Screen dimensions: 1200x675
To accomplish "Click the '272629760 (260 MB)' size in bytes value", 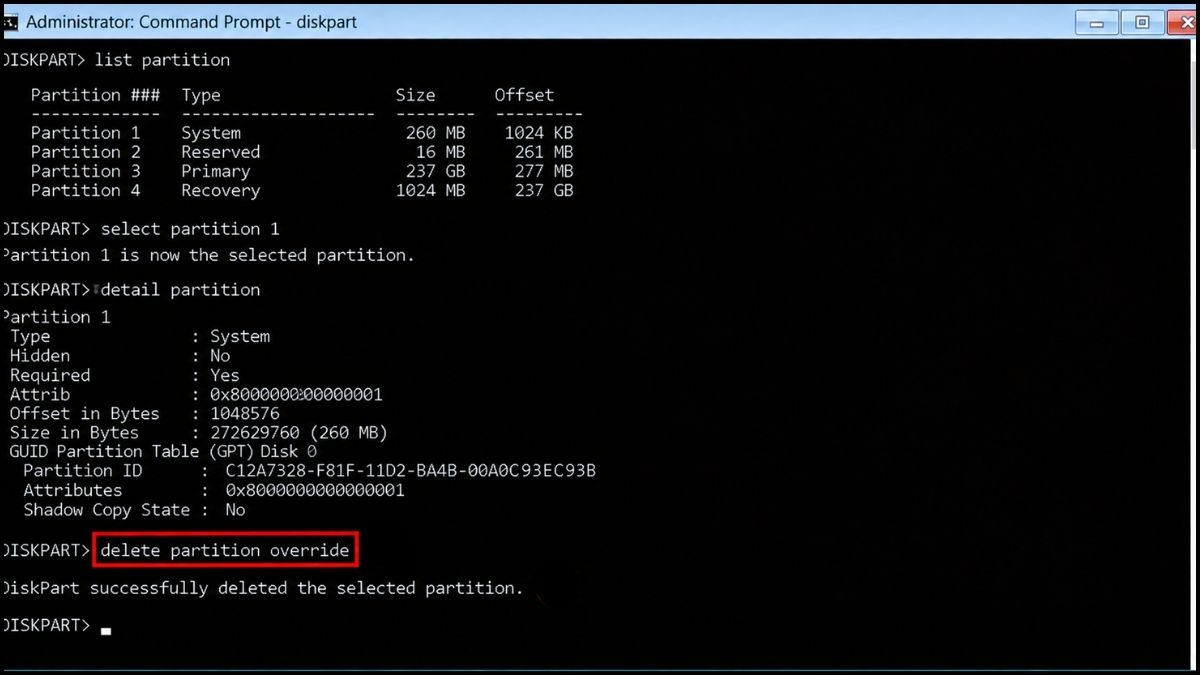I will [x=298, y=433].
